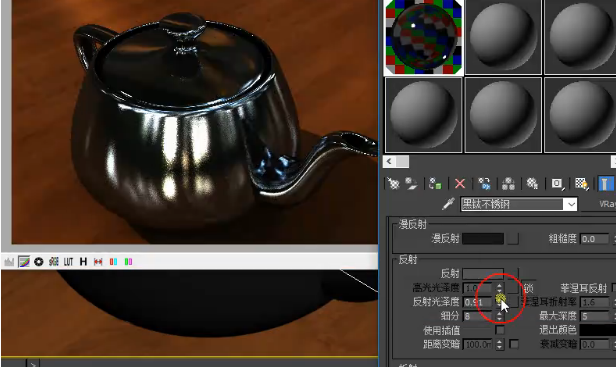Screen dimensions: 616x367
Task: Click the Make Unique icon
Action: [x=508, y=184]
